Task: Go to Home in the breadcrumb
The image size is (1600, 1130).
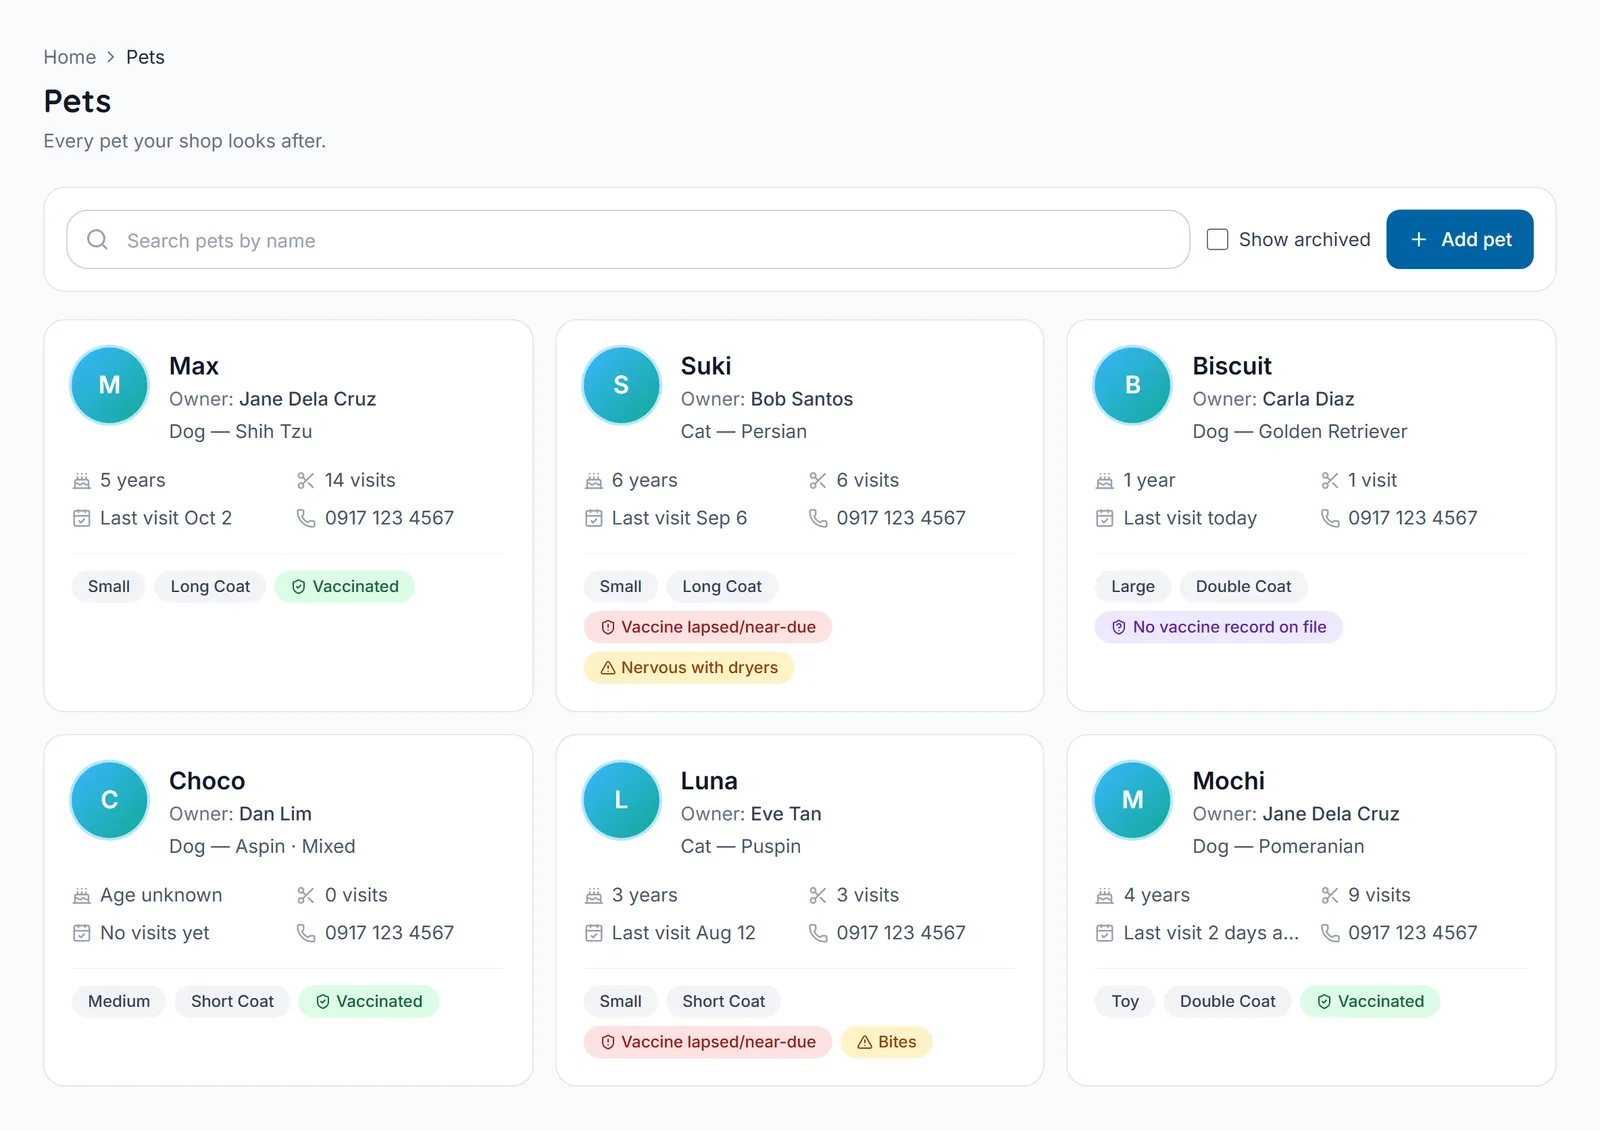Action: click(70, 57)
